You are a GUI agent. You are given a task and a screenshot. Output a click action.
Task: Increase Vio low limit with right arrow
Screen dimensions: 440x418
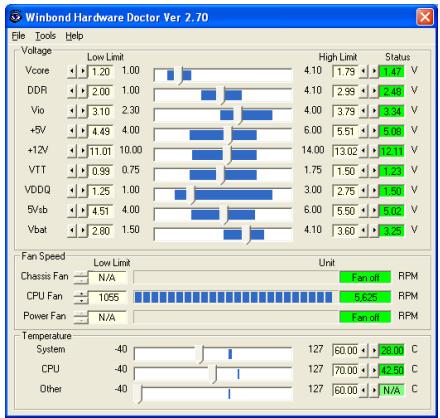pos(82,111)
